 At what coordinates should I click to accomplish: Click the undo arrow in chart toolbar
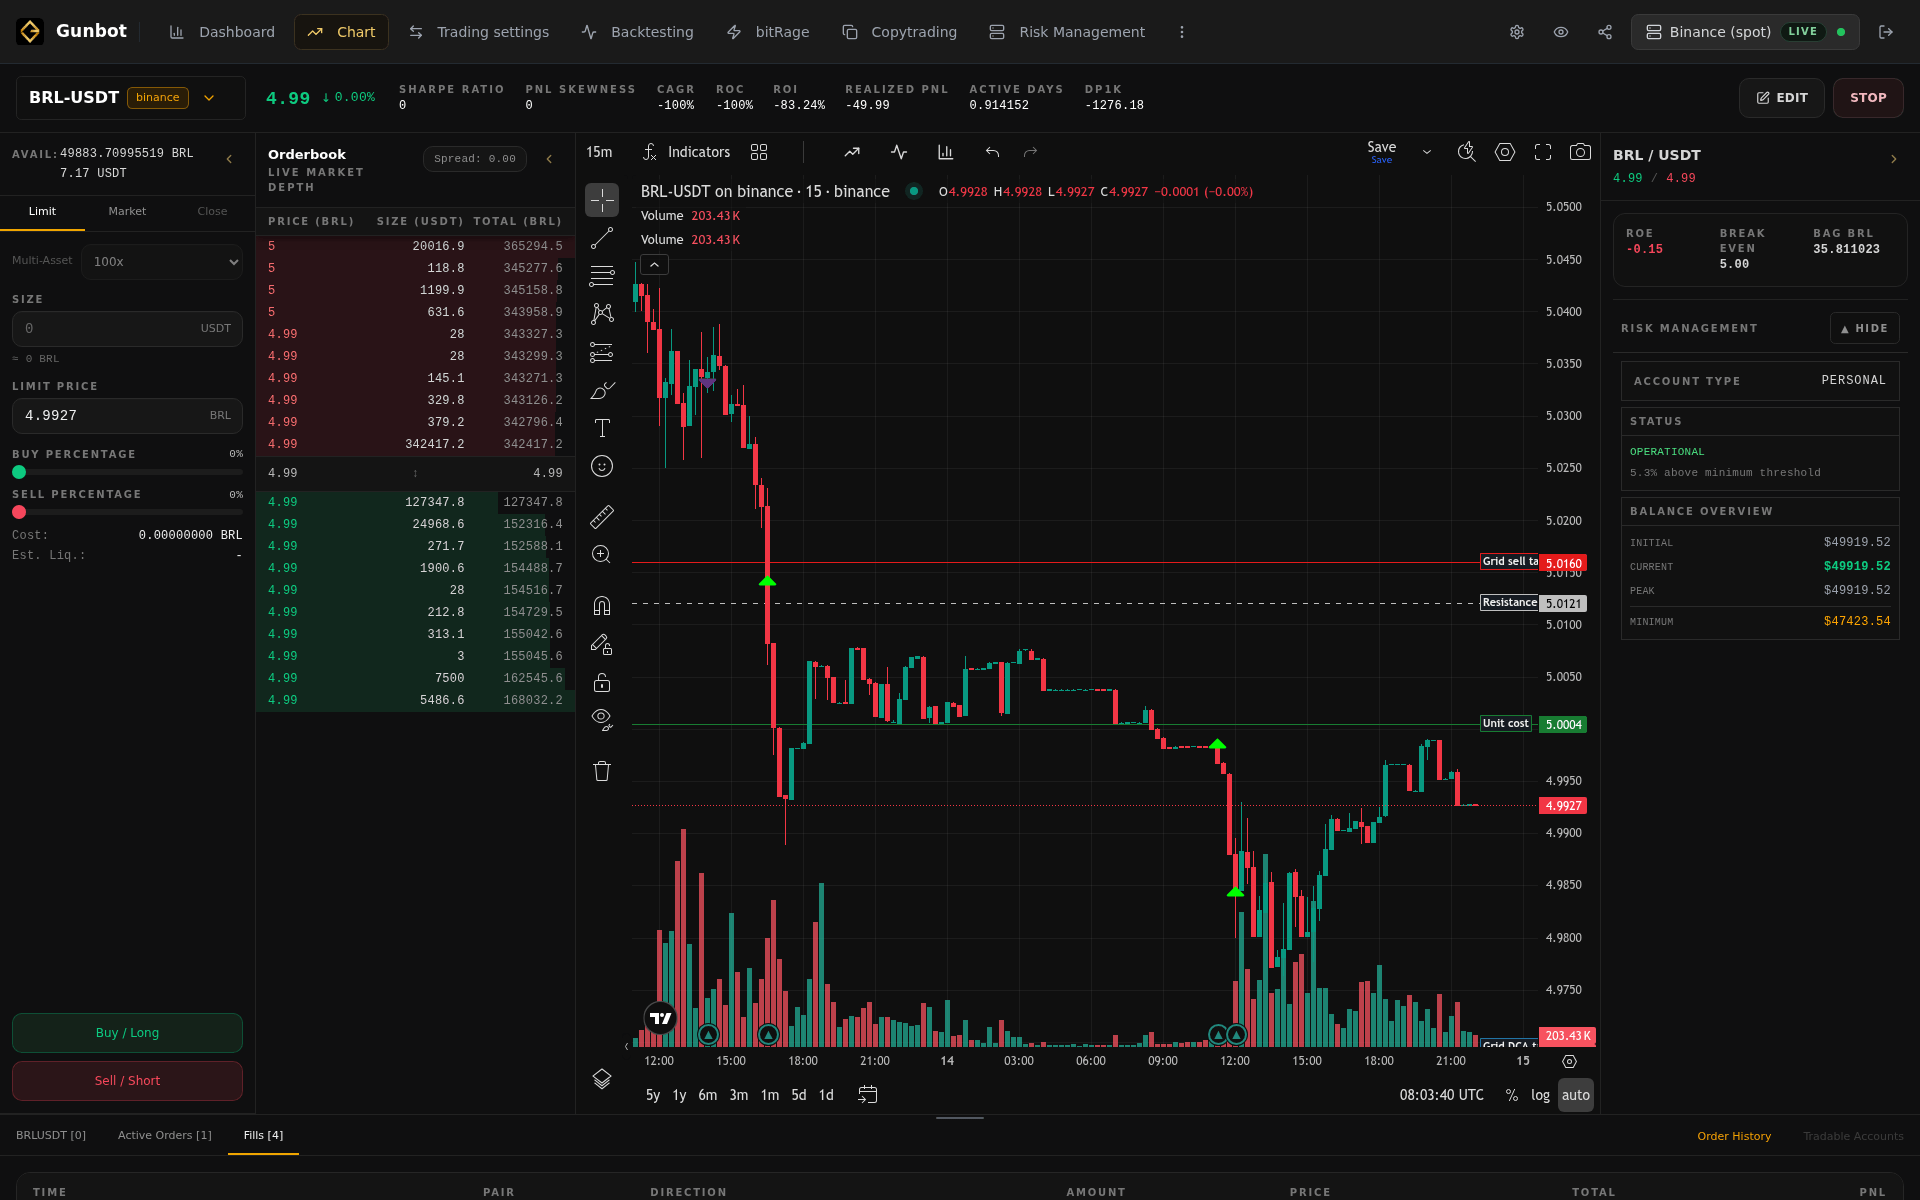tap(992, 152)
